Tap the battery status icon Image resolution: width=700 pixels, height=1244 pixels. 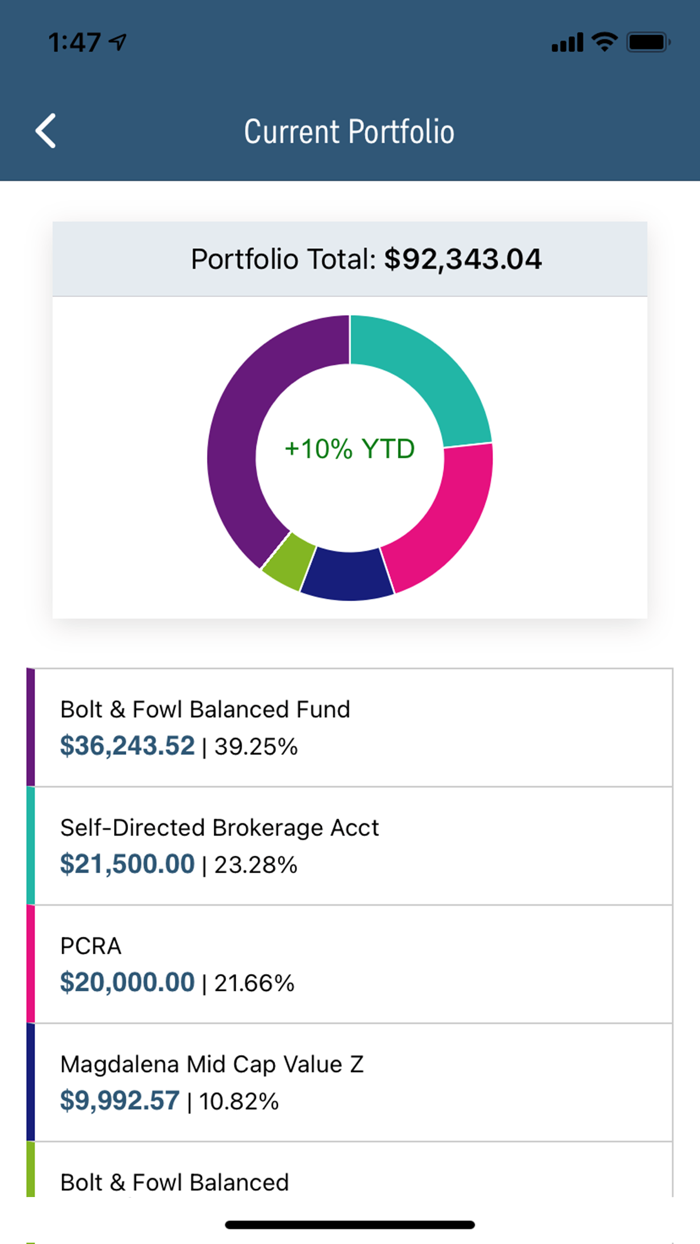[x=649, y=42]
